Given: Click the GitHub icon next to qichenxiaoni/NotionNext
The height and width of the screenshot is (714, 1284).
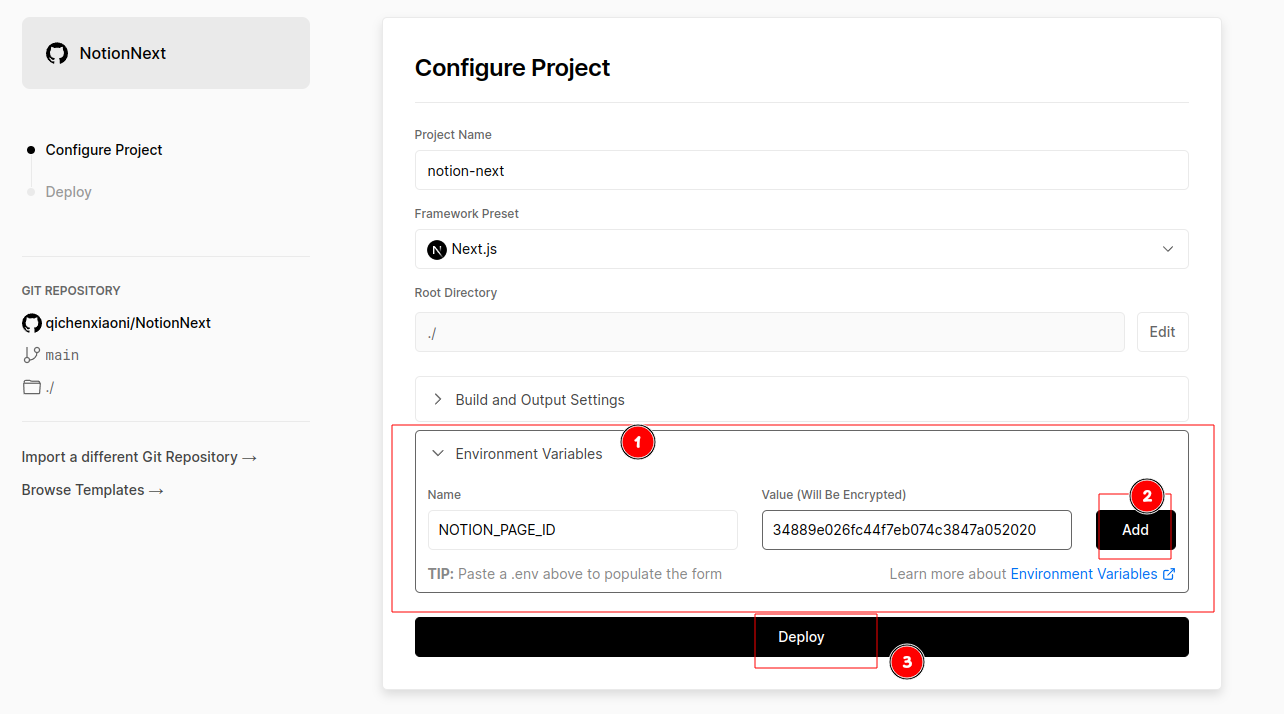Looking at the screenshot, I should (x=32, y=323).
